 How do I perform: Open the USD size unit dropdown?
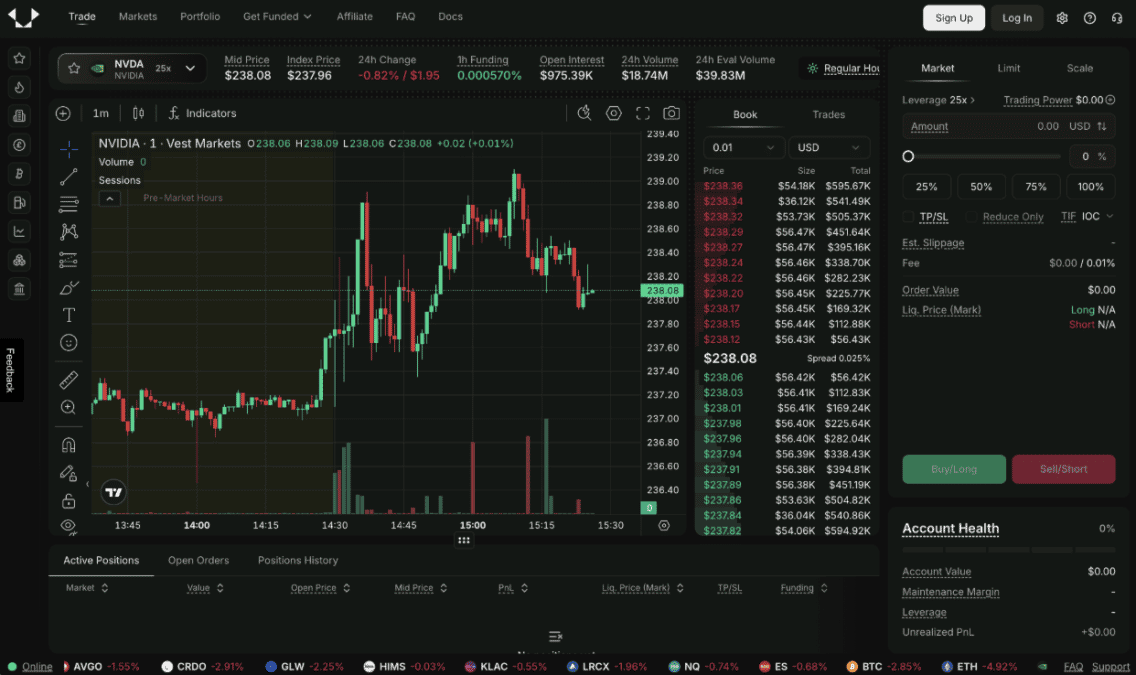(829, 148)
